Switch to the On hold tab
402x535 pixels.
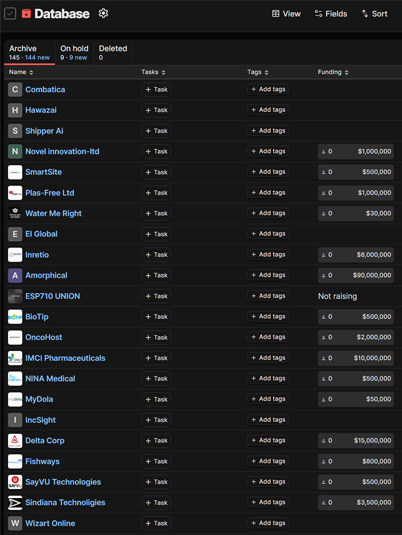tap(74, 53)
